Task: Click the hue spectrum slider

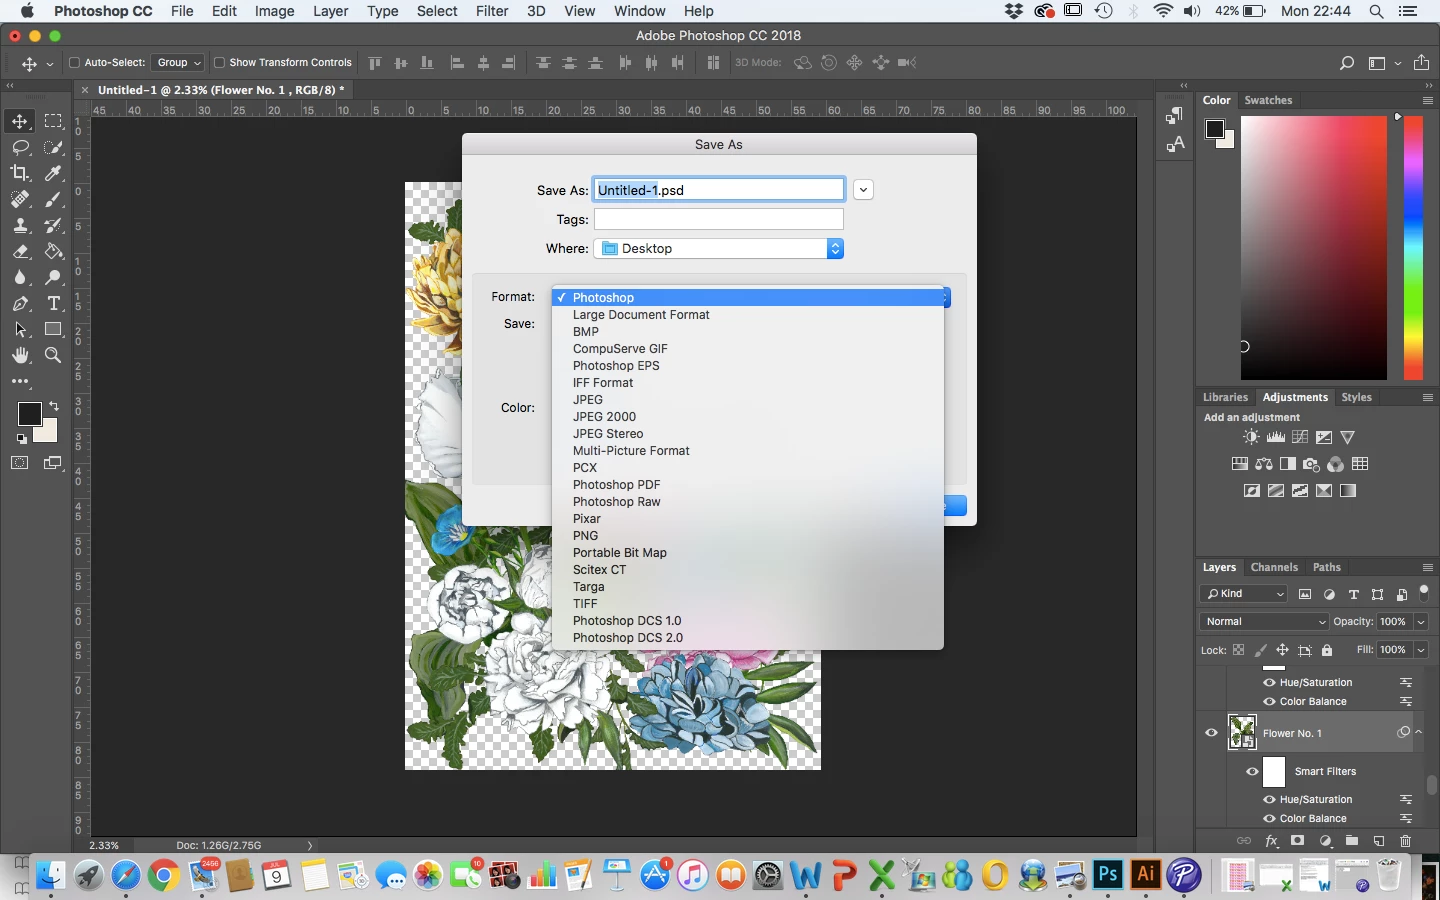Action: pos(1413,247)
